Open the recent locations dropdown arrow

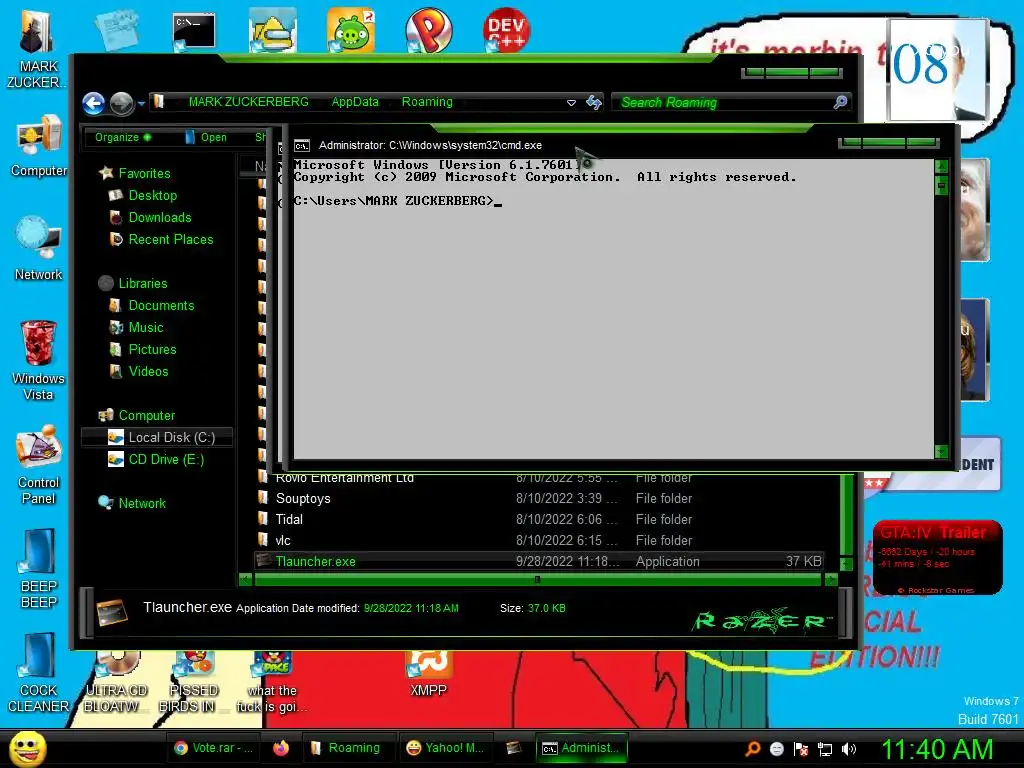pyautogui.click(x=141, y=103)
